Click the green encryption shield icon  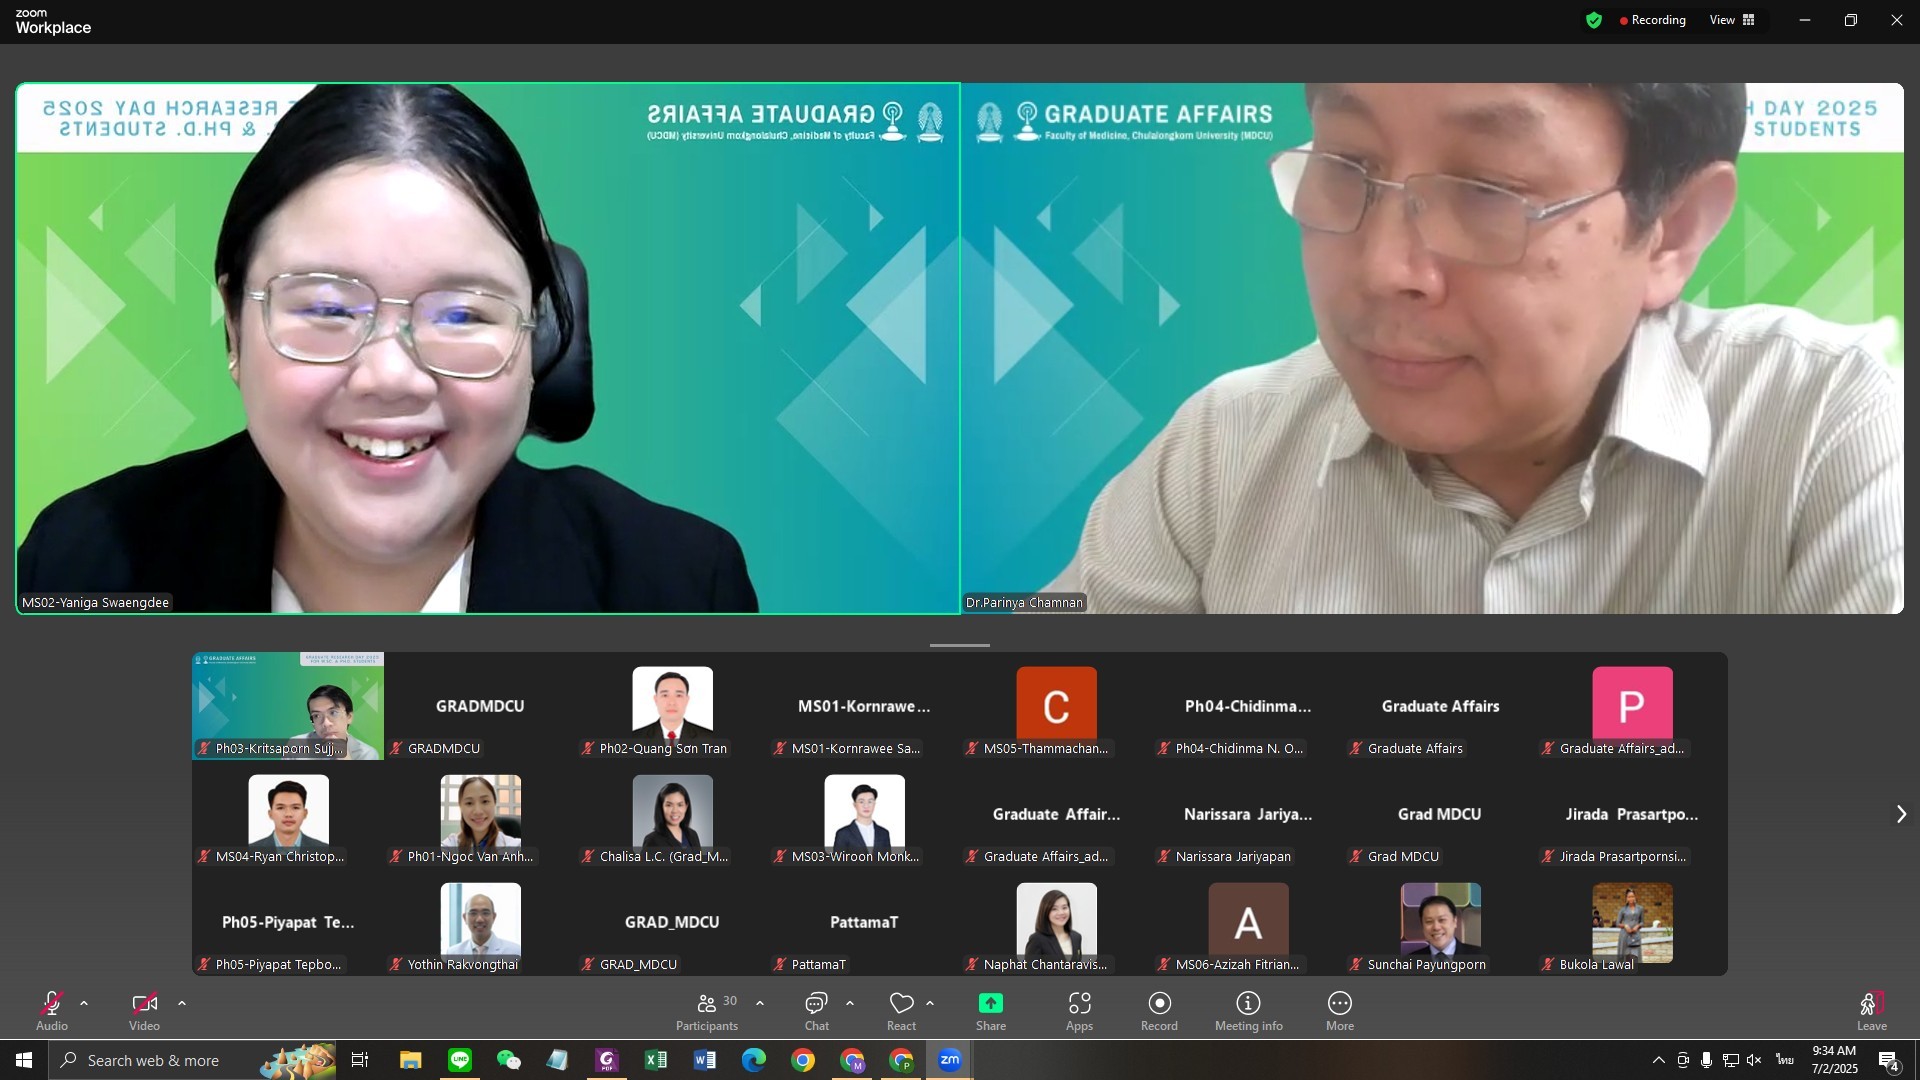[1594, 20]
